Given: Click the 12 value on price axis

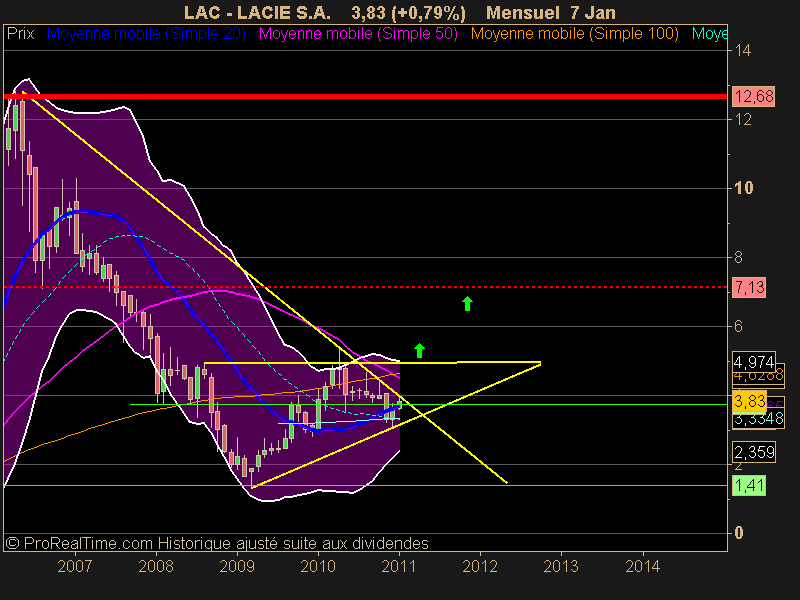Looking at the screenshot, I should click(x=743, y=119).
